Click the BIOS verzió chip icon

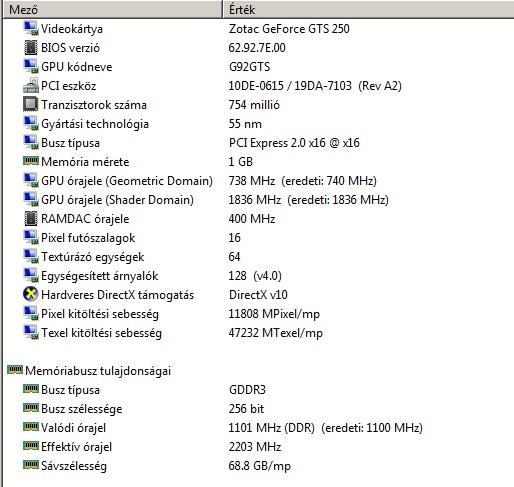point(31,47)
